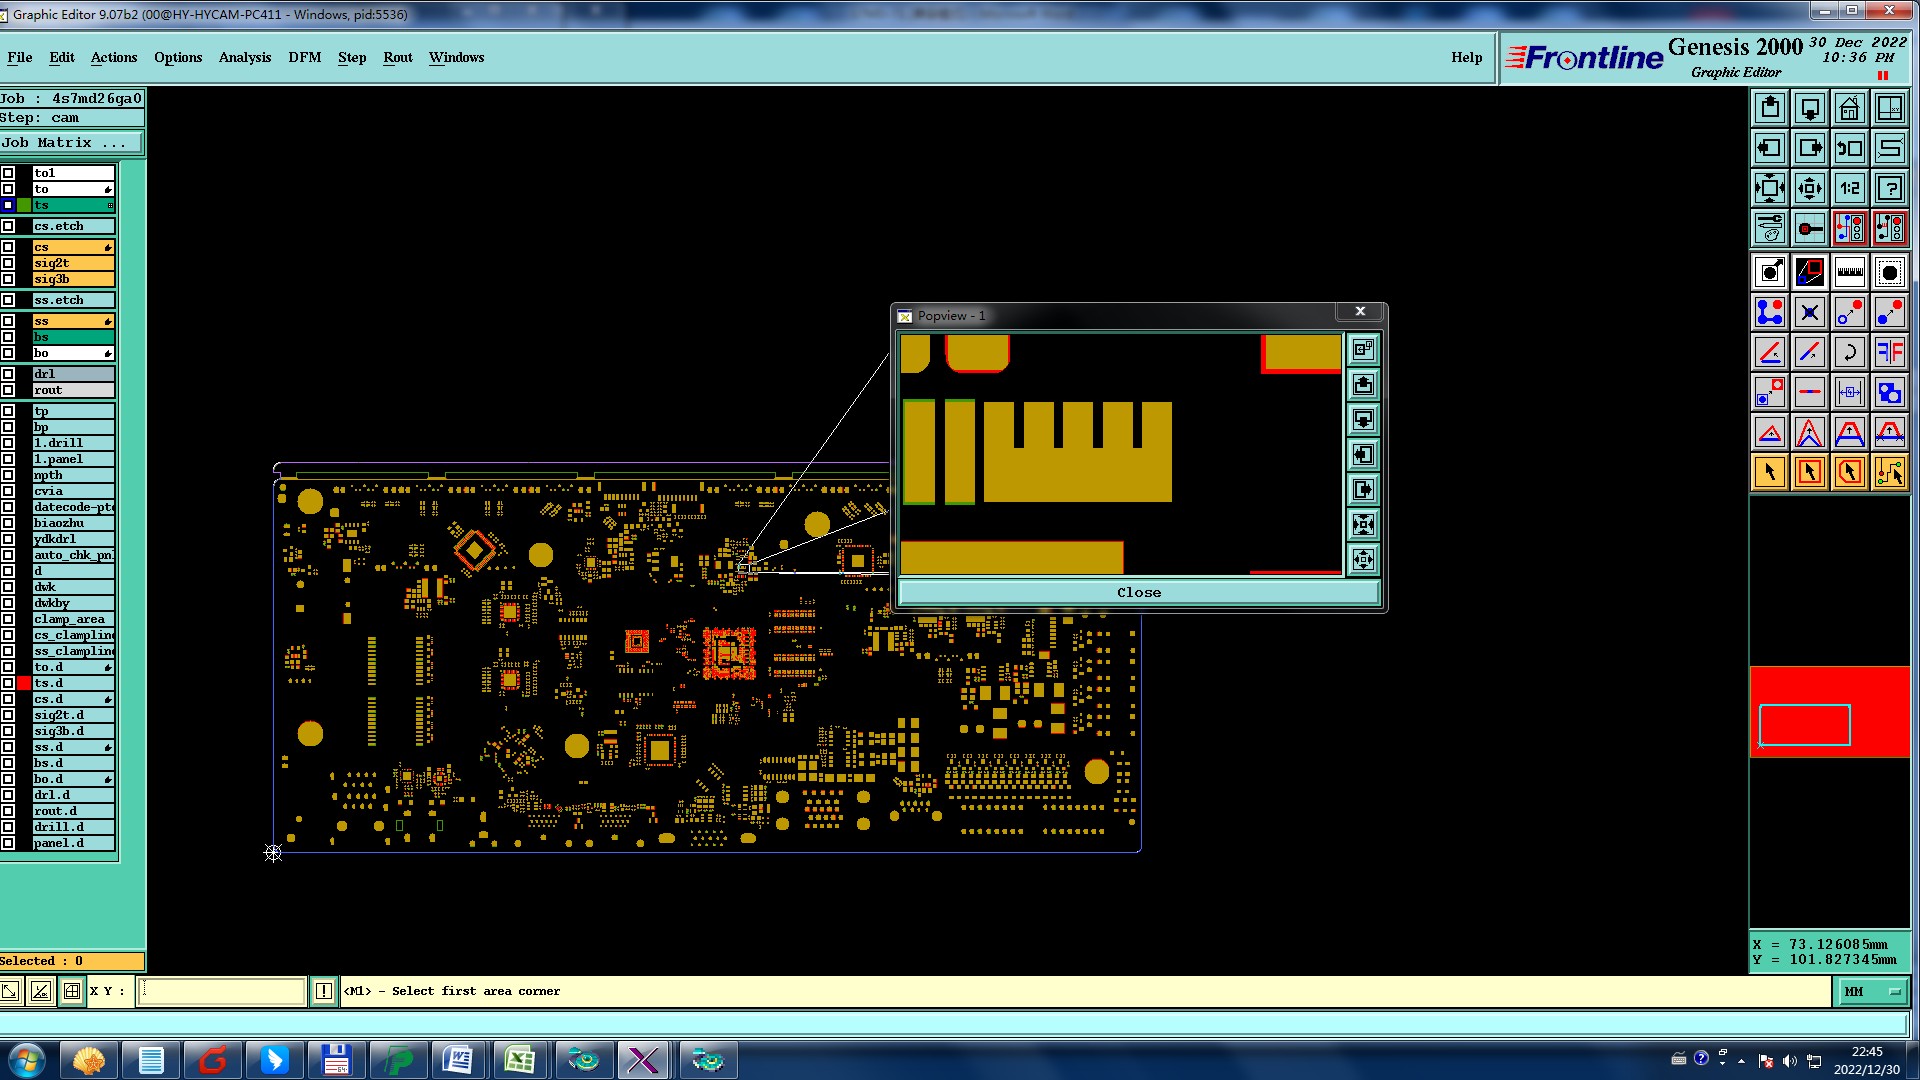Click the wrench and palette settings icon
The width and height of the screenshot is (1920, 1080).
point(1769,228)
